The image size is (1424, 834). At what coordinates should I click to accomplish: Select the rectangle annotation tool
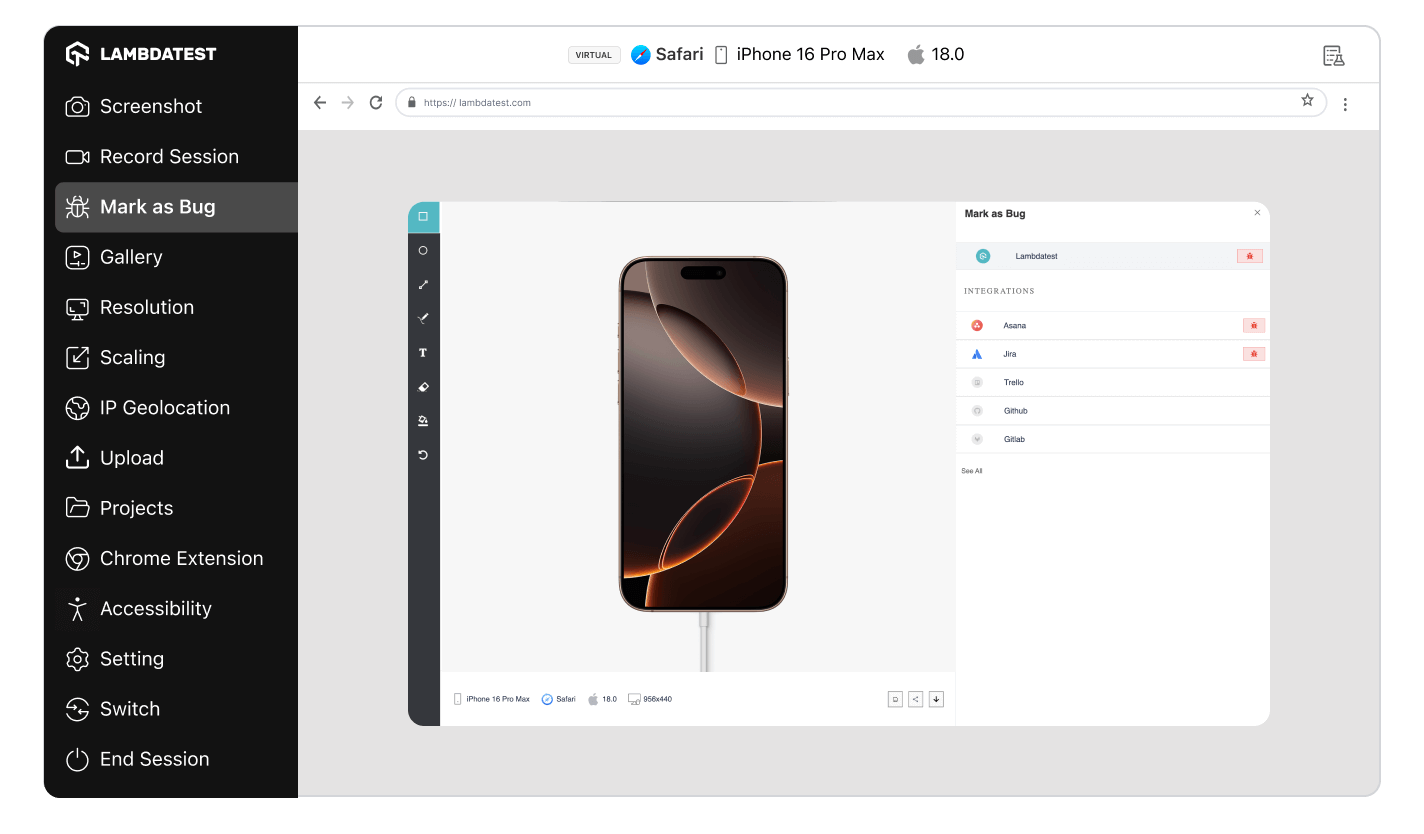click(423, 217)
